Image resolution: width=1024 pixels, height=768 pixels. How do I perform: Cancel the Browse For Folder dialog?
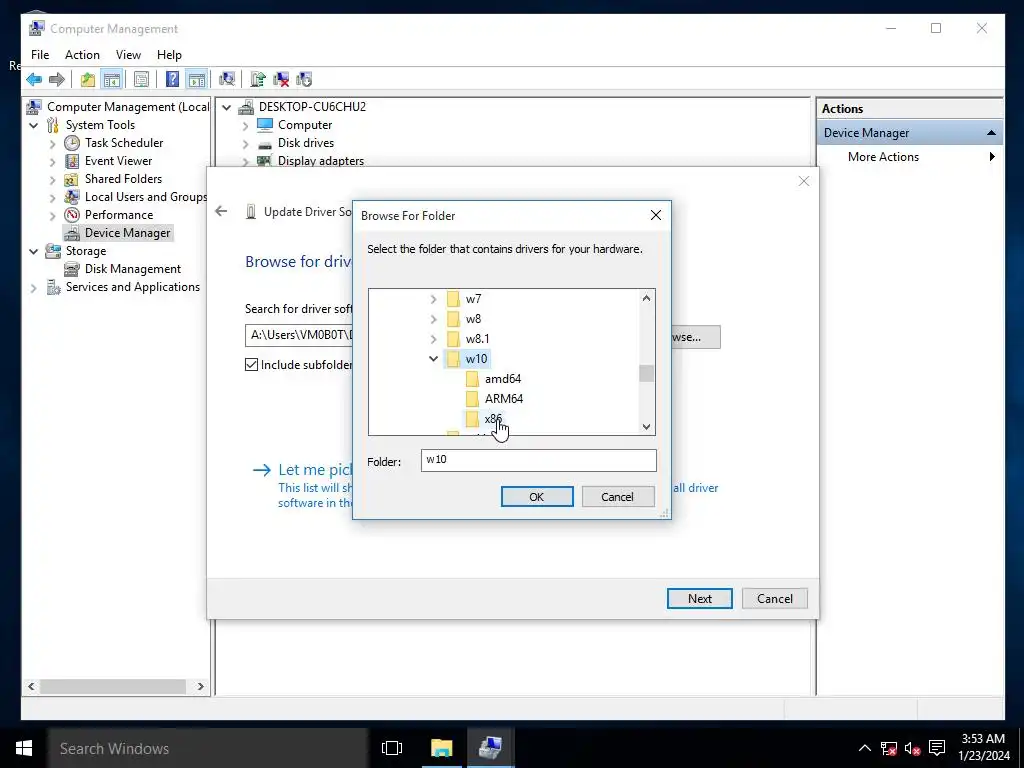coord(617,496)
